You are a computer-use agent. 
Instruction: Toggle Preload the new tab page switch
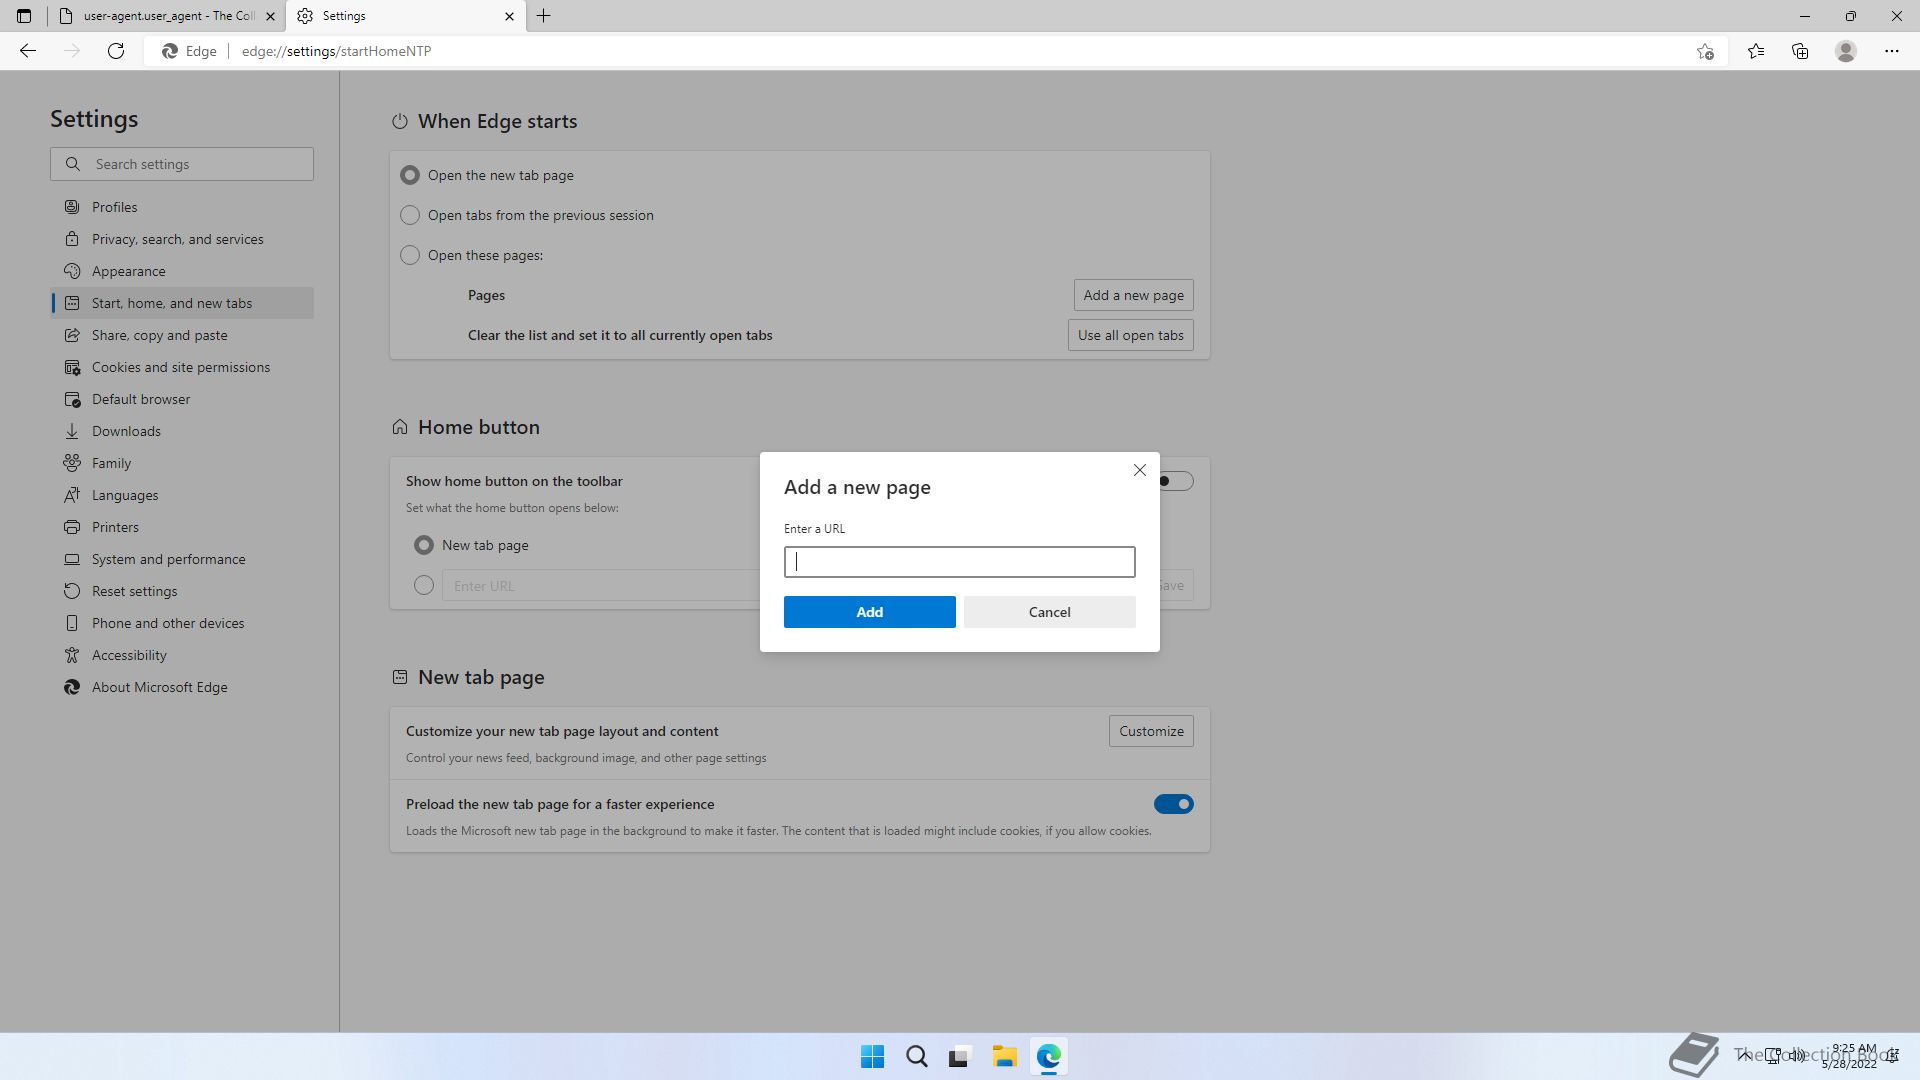[x=1173, y=804]
